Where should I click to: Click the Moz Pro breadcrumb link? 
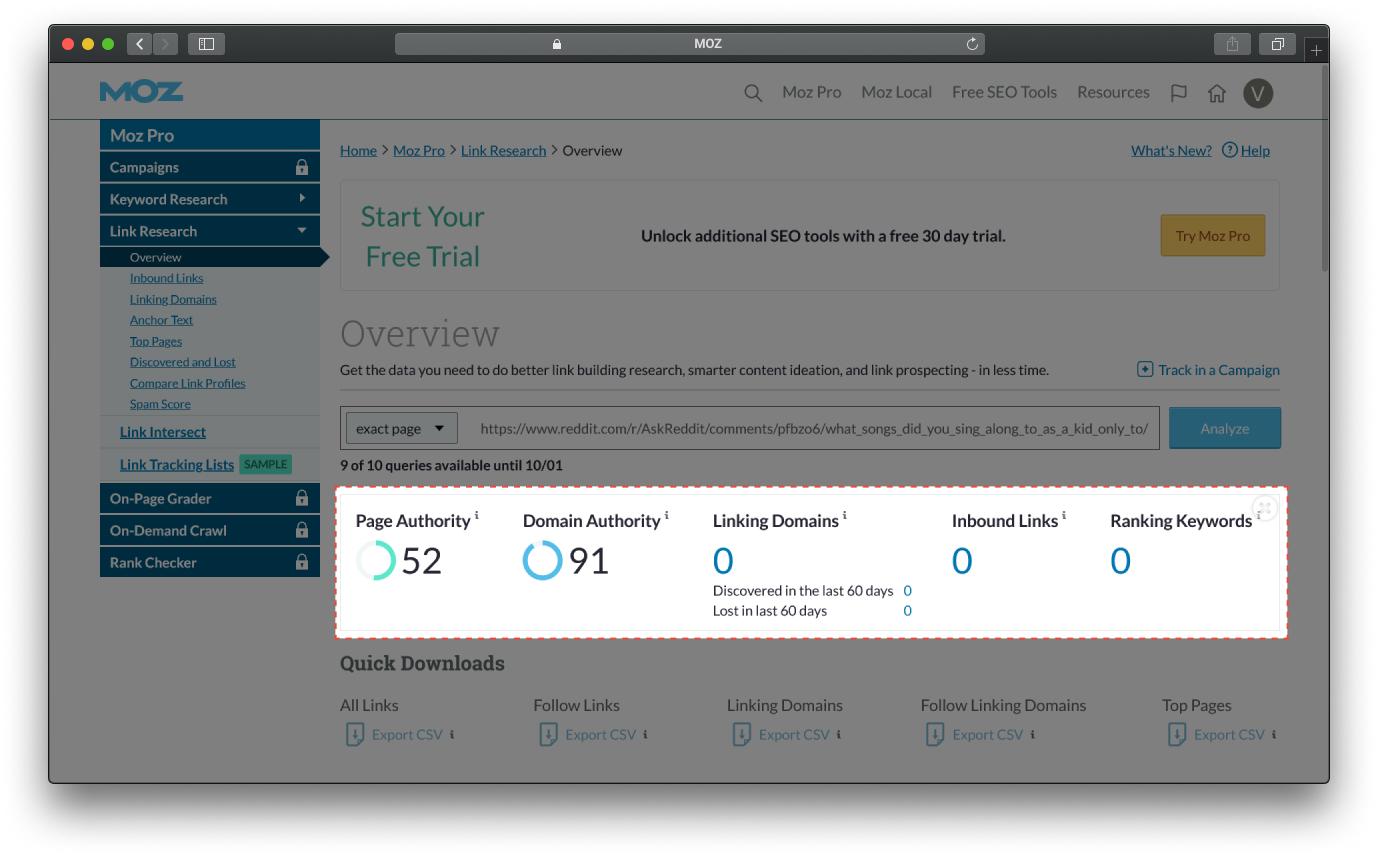pyautogui.click(x=419, y=150)
